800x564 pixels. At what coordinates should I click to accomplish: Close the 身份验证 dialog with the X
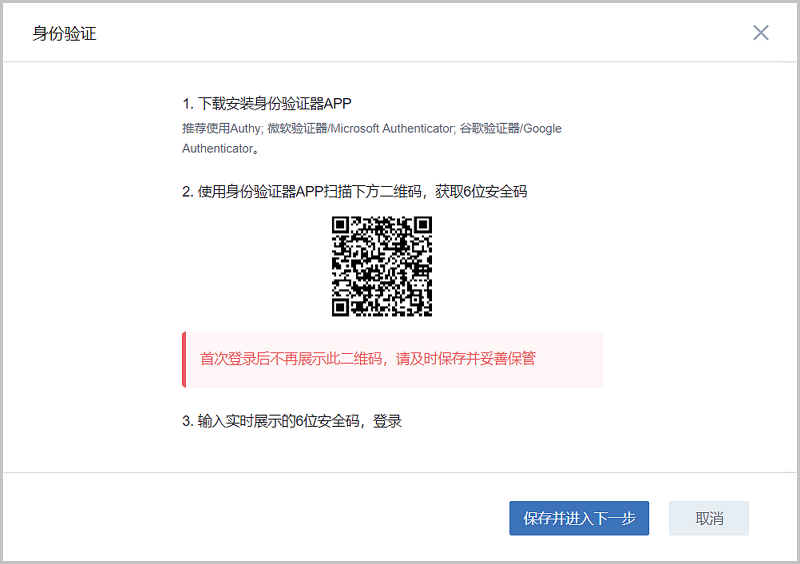tap(761, 33)
